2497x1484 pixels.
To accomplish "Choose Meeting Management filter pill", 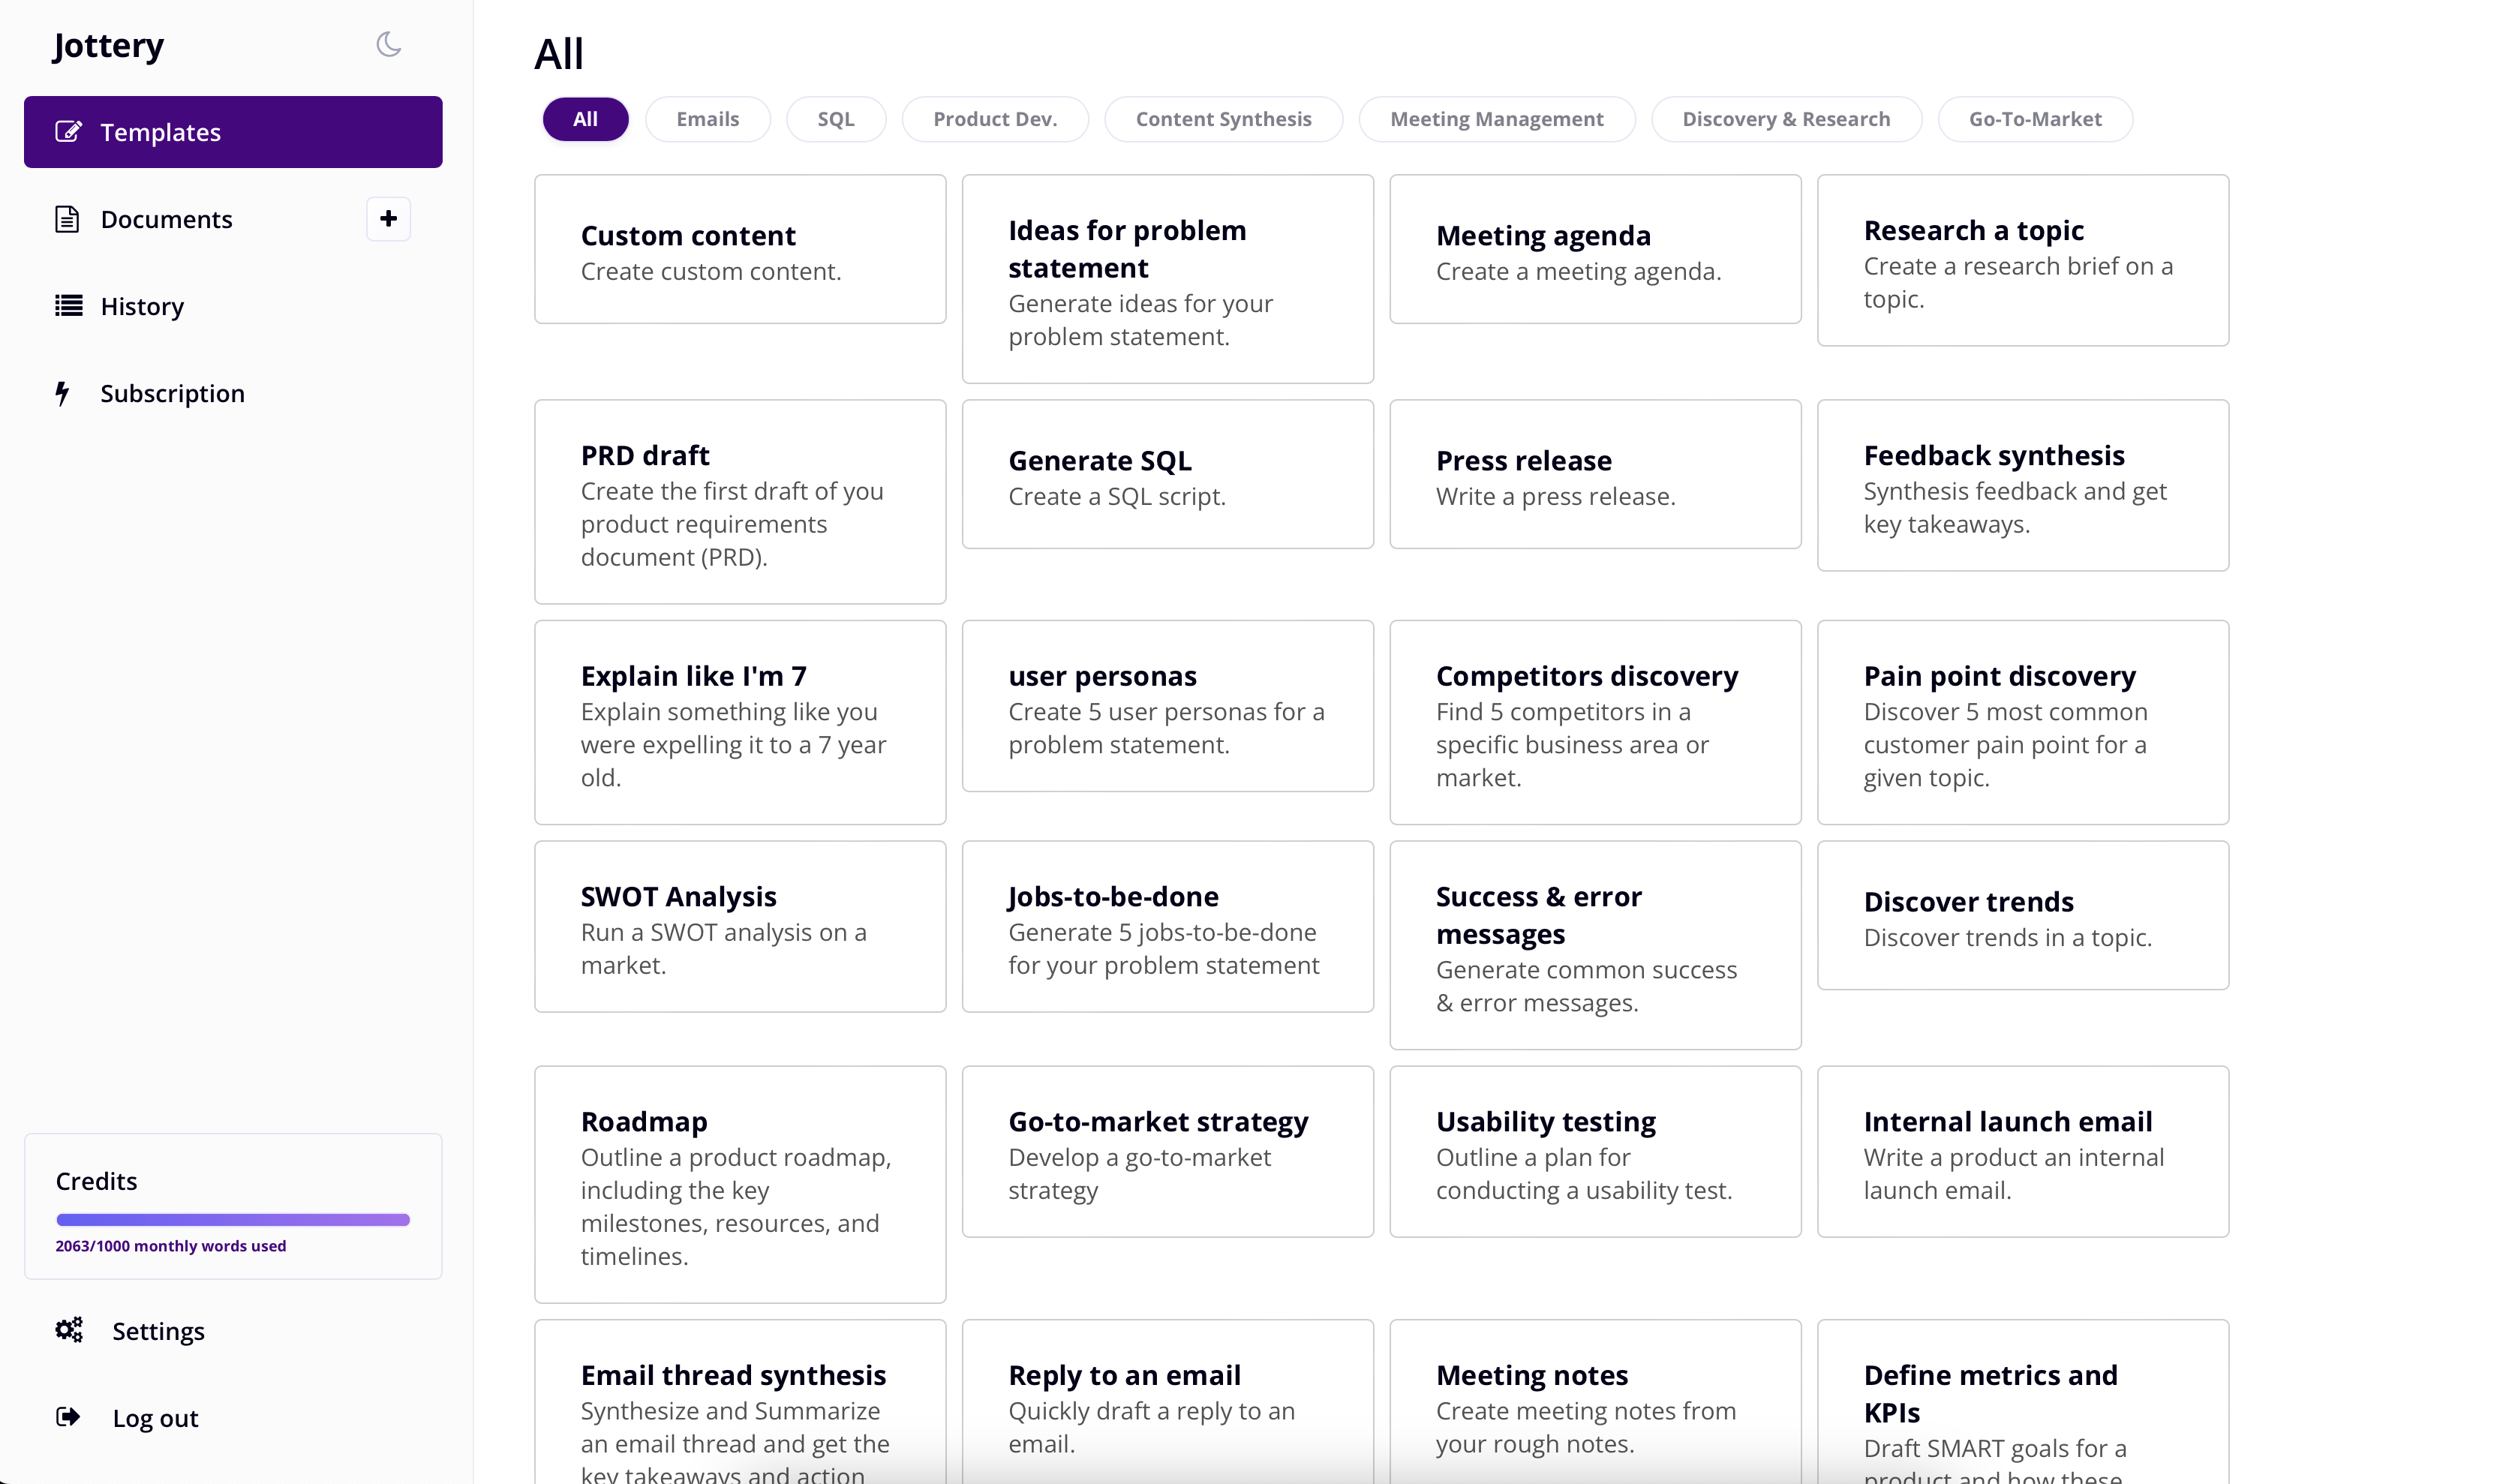I will point(1496,119).
